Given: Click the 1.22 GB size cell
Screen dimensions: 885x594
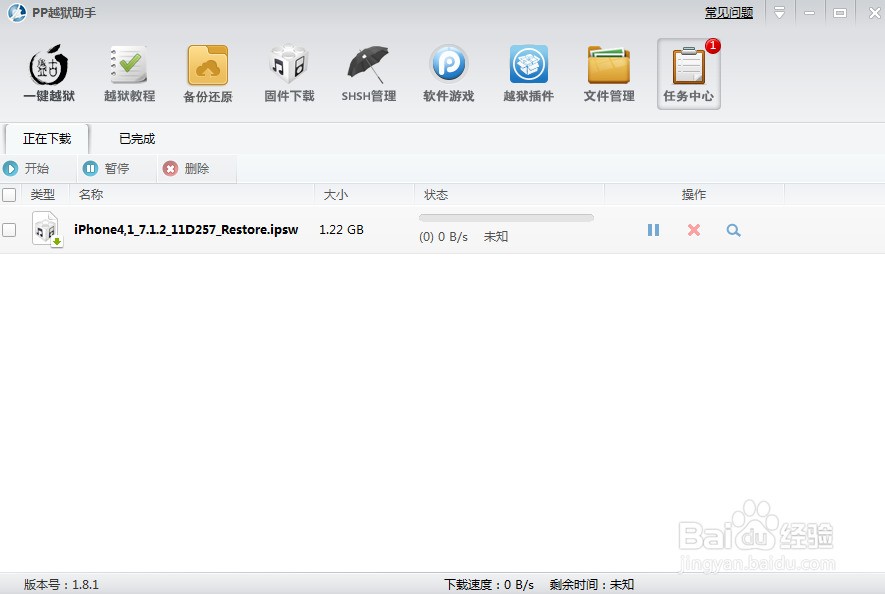Looking at the screenshot, I should [x=341, y=230].
